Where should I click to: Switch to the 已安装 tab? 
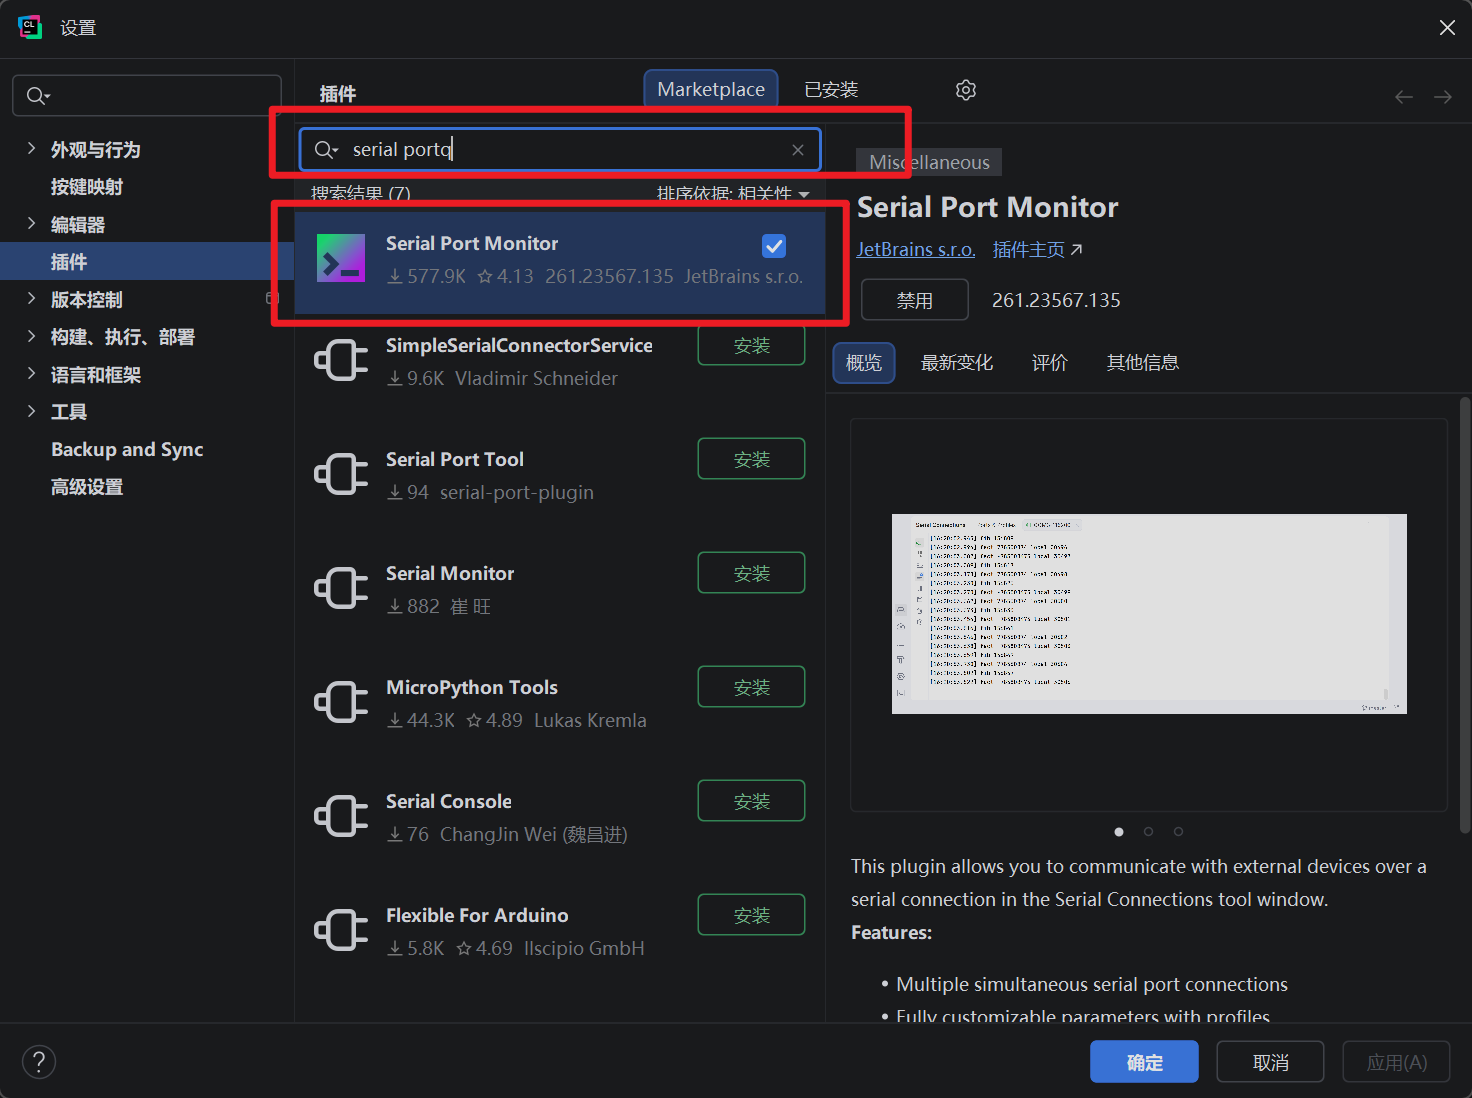click(x=831, y=90)
